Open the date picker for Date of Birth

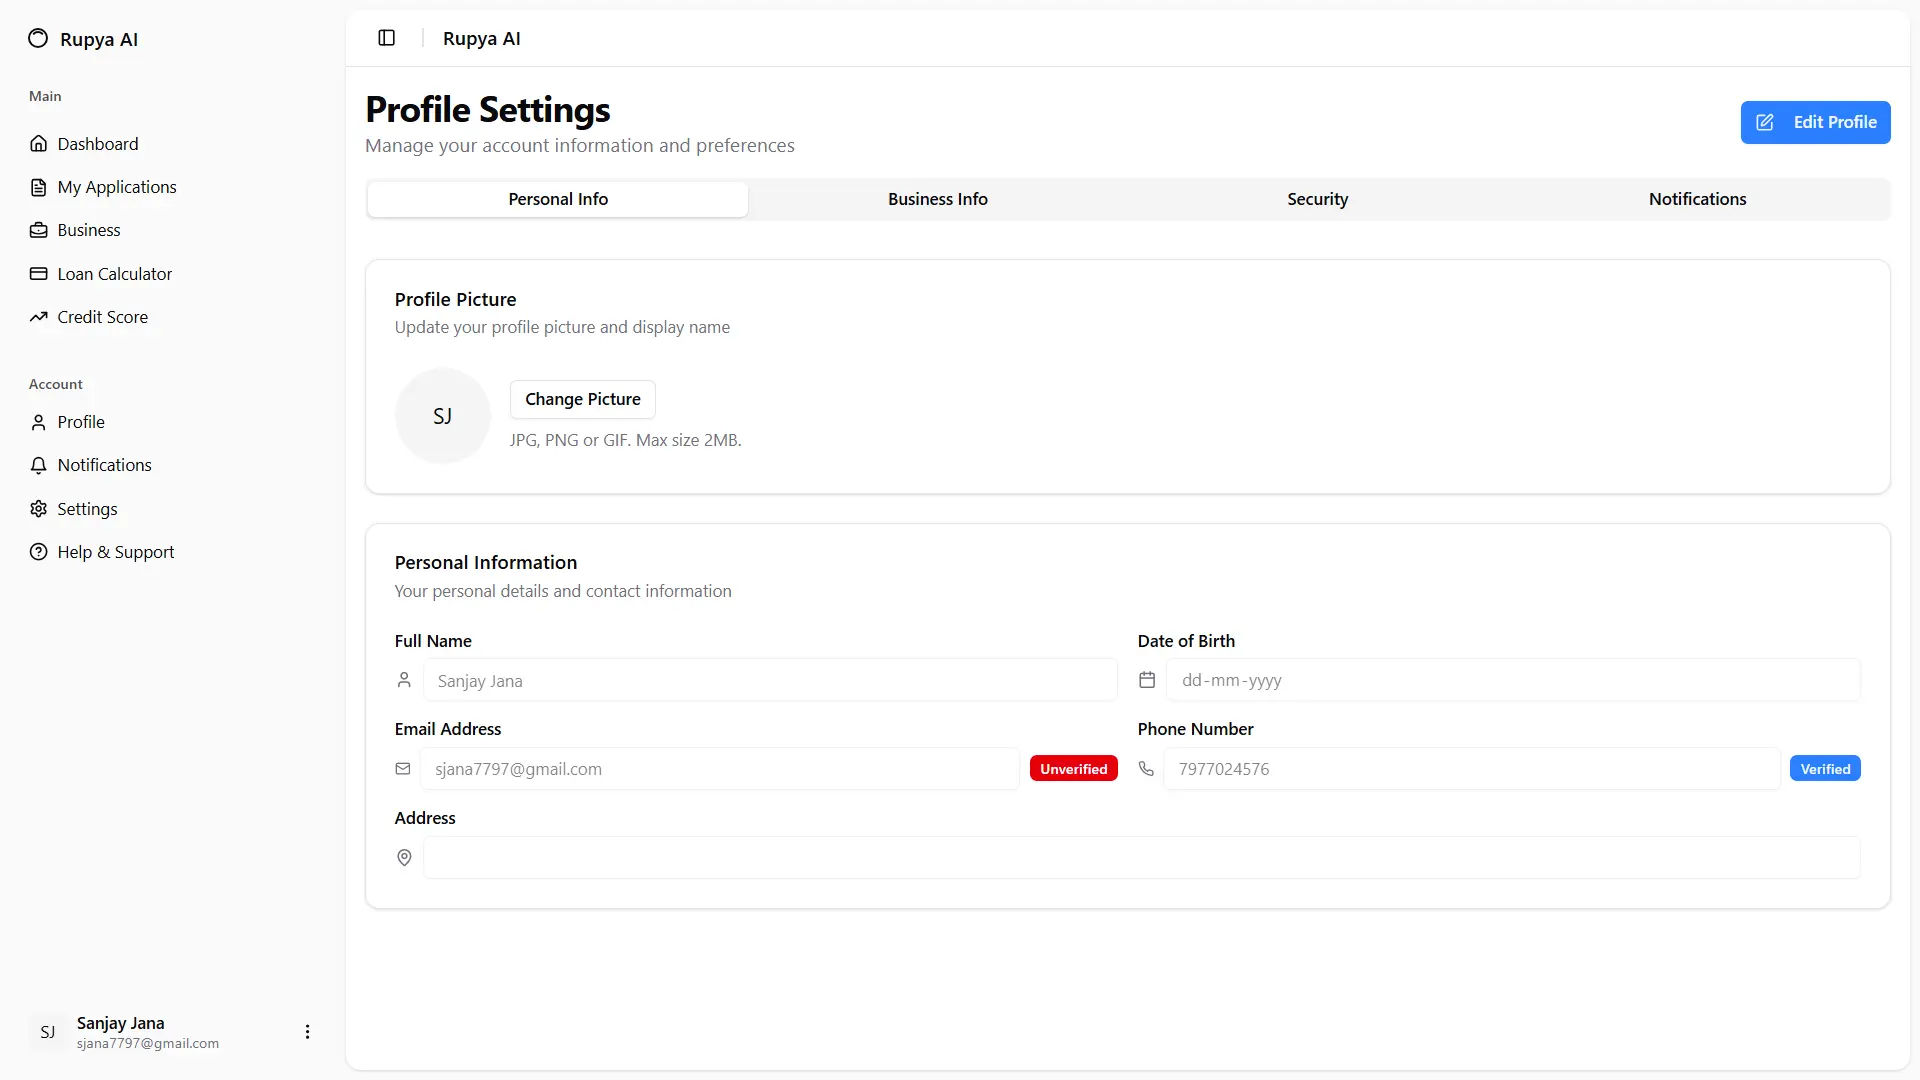pos(1146,680)
